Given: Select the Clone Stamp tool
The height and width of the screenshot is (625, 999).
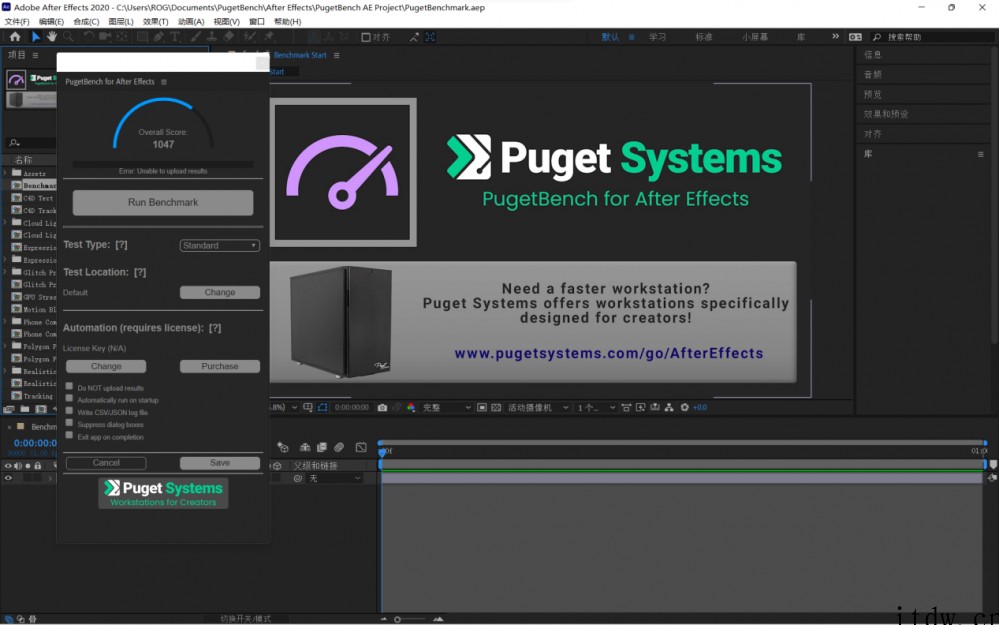Looking at the screenshot, I should [212, 37].
